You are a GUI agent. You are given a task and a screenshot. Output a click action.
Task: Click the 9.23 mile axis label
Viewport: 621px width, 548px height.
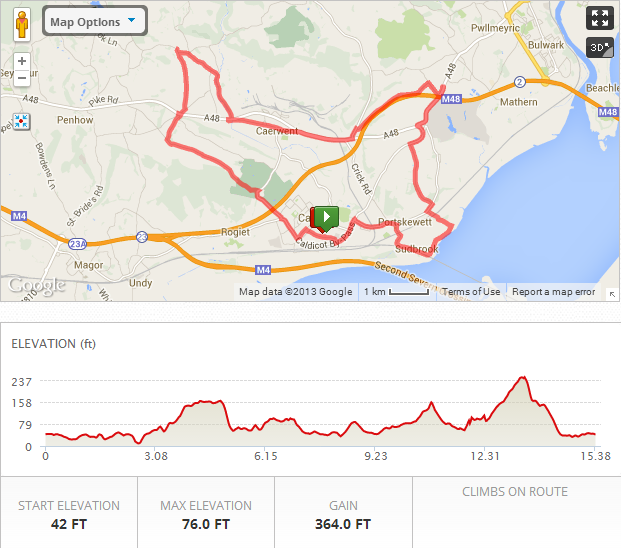pyautogui.click(x=376, y=456)
